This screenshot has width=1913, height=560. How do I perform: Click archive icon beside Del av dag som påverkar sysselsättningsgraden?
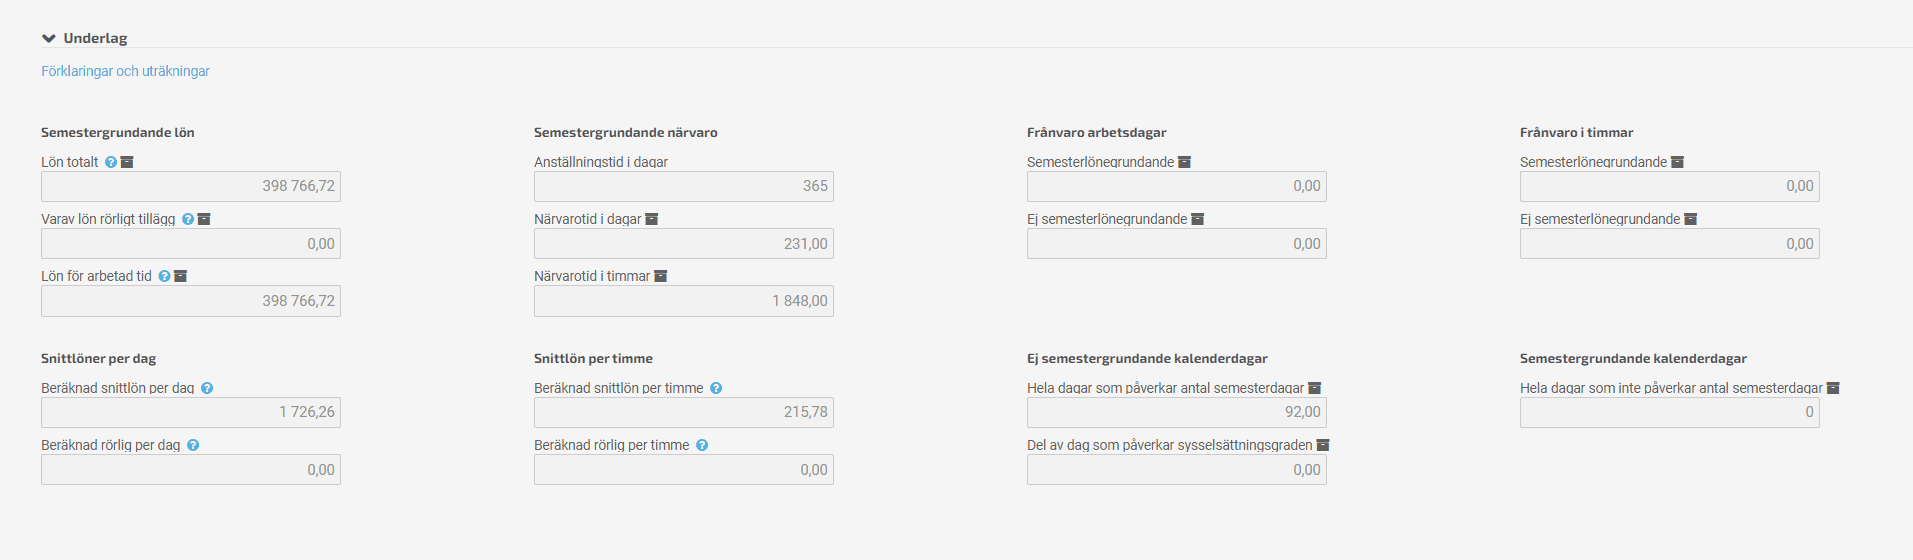1323,445
